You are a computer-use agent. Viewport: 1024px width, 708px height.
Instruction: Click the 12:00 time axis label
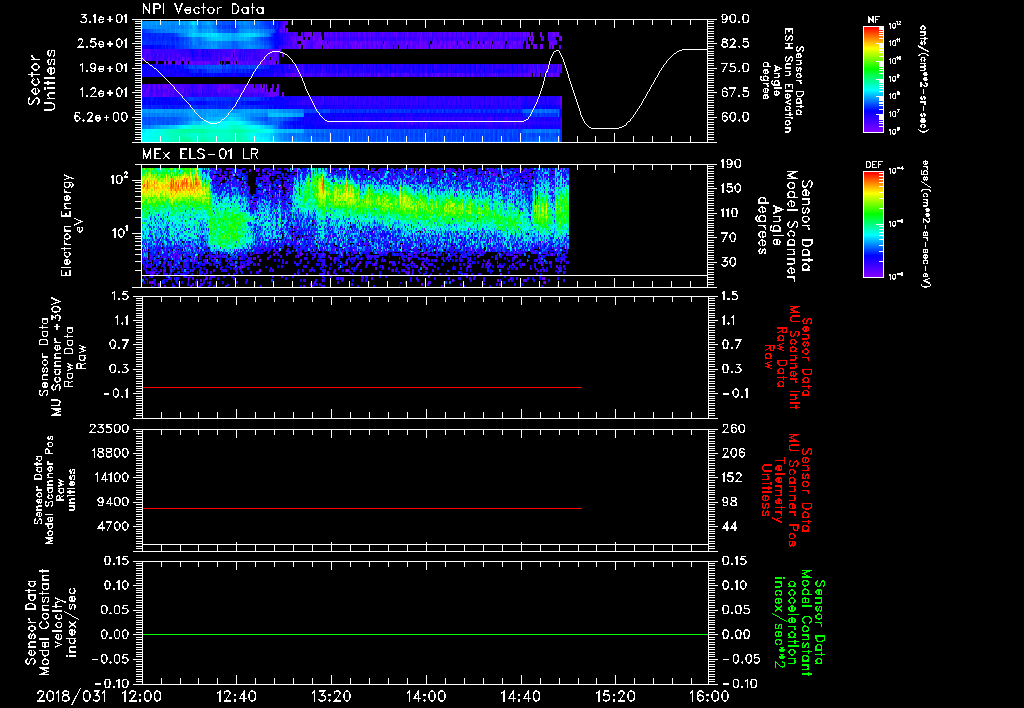[x=142, y=696]
